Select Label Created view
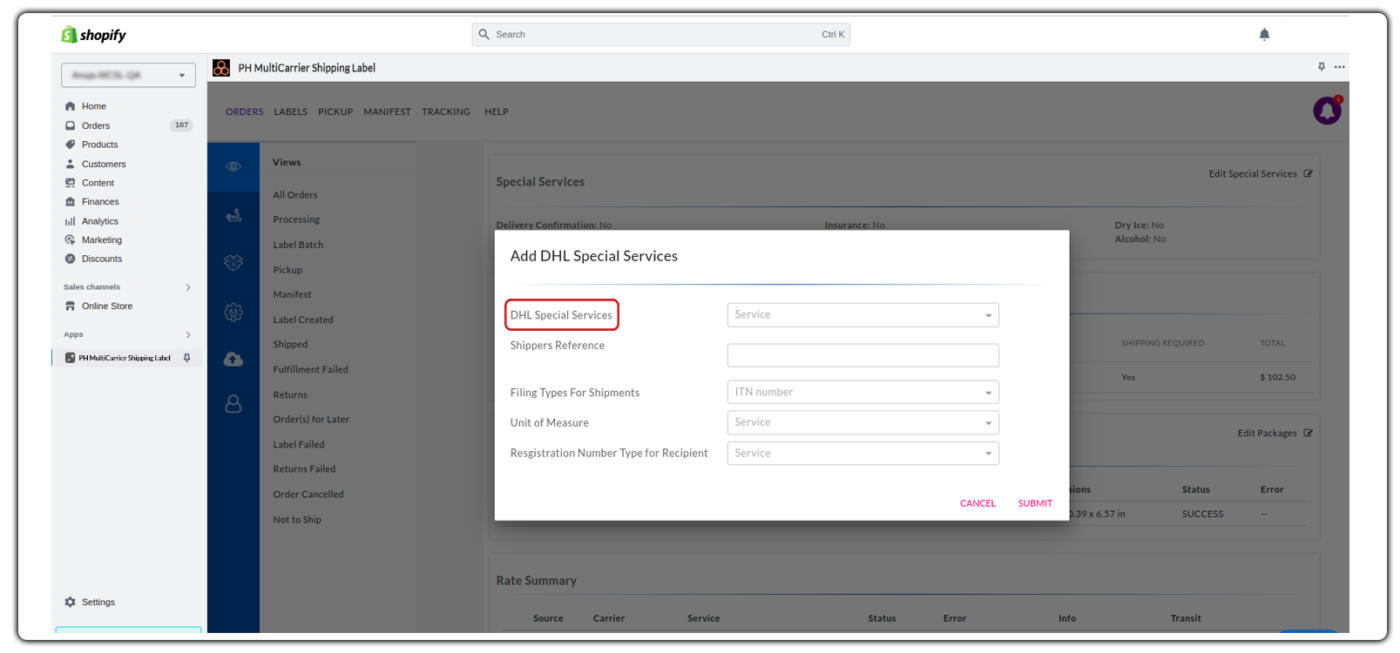Viewport: 1400px width, 653px height. [x=303, y=320]
